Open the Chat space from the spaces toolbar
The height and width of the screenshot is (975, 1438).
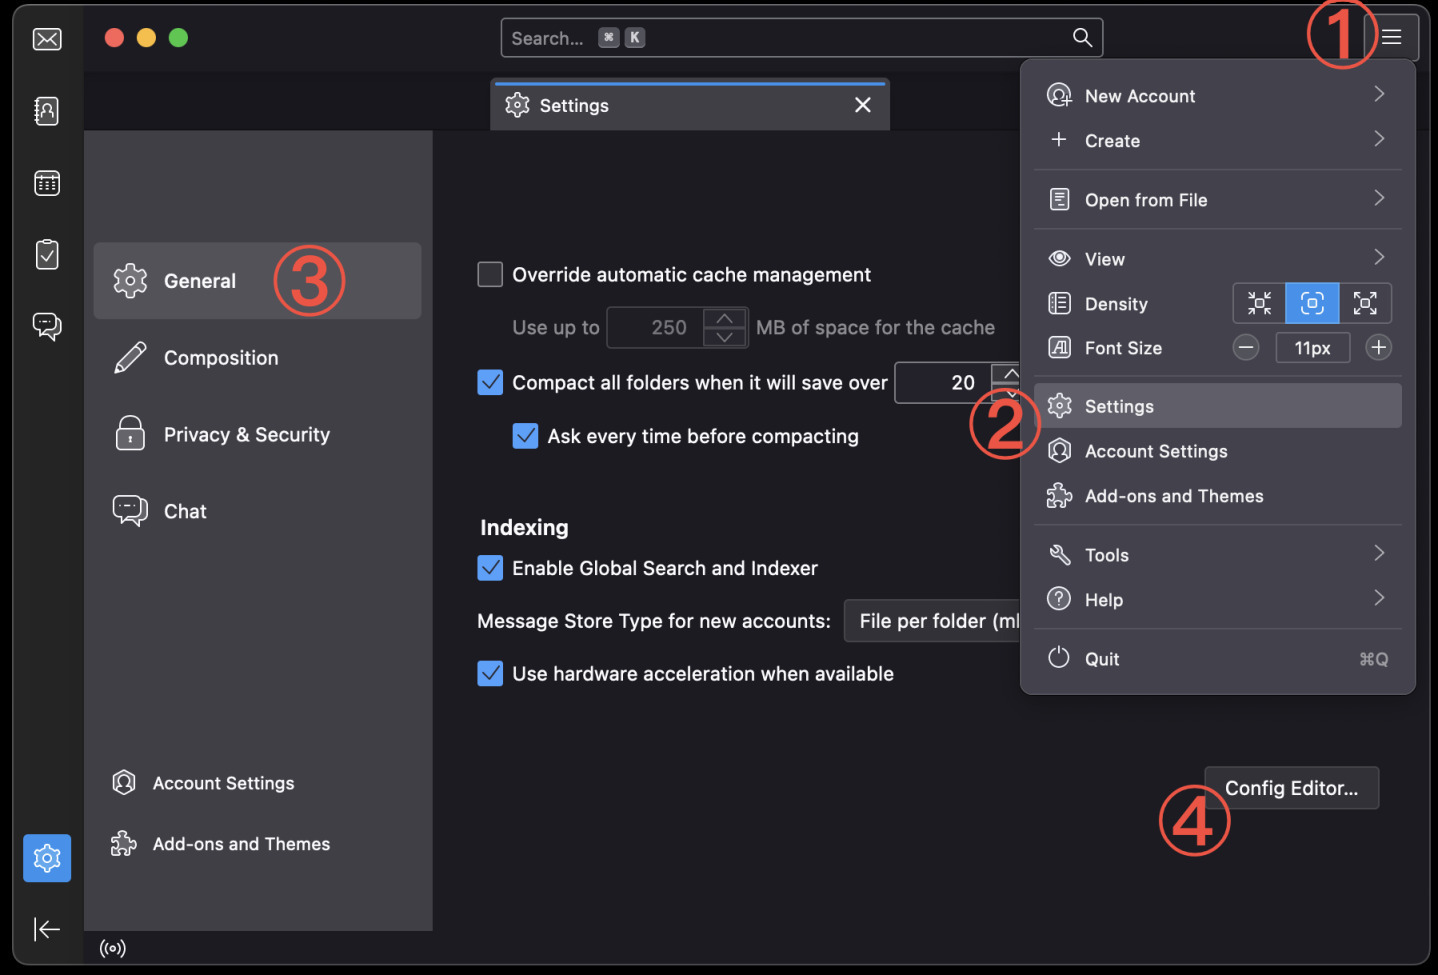click(46, 326)
